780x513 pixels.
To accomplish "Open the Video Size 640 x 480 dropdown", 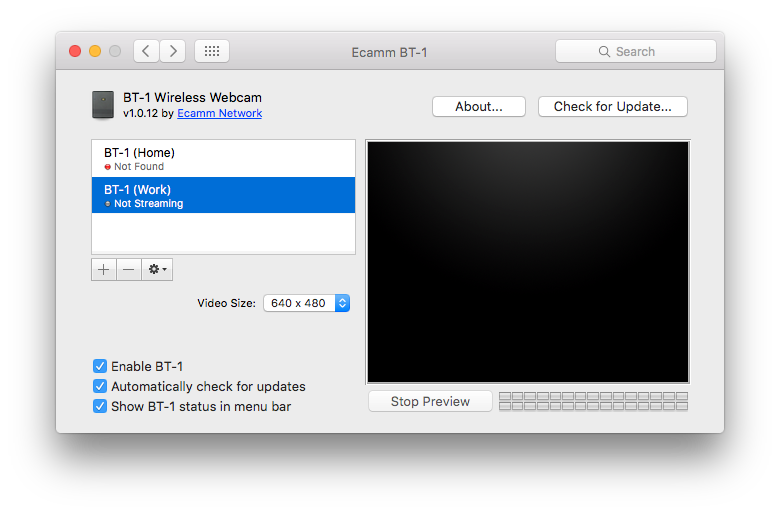I will pos(306,303).
